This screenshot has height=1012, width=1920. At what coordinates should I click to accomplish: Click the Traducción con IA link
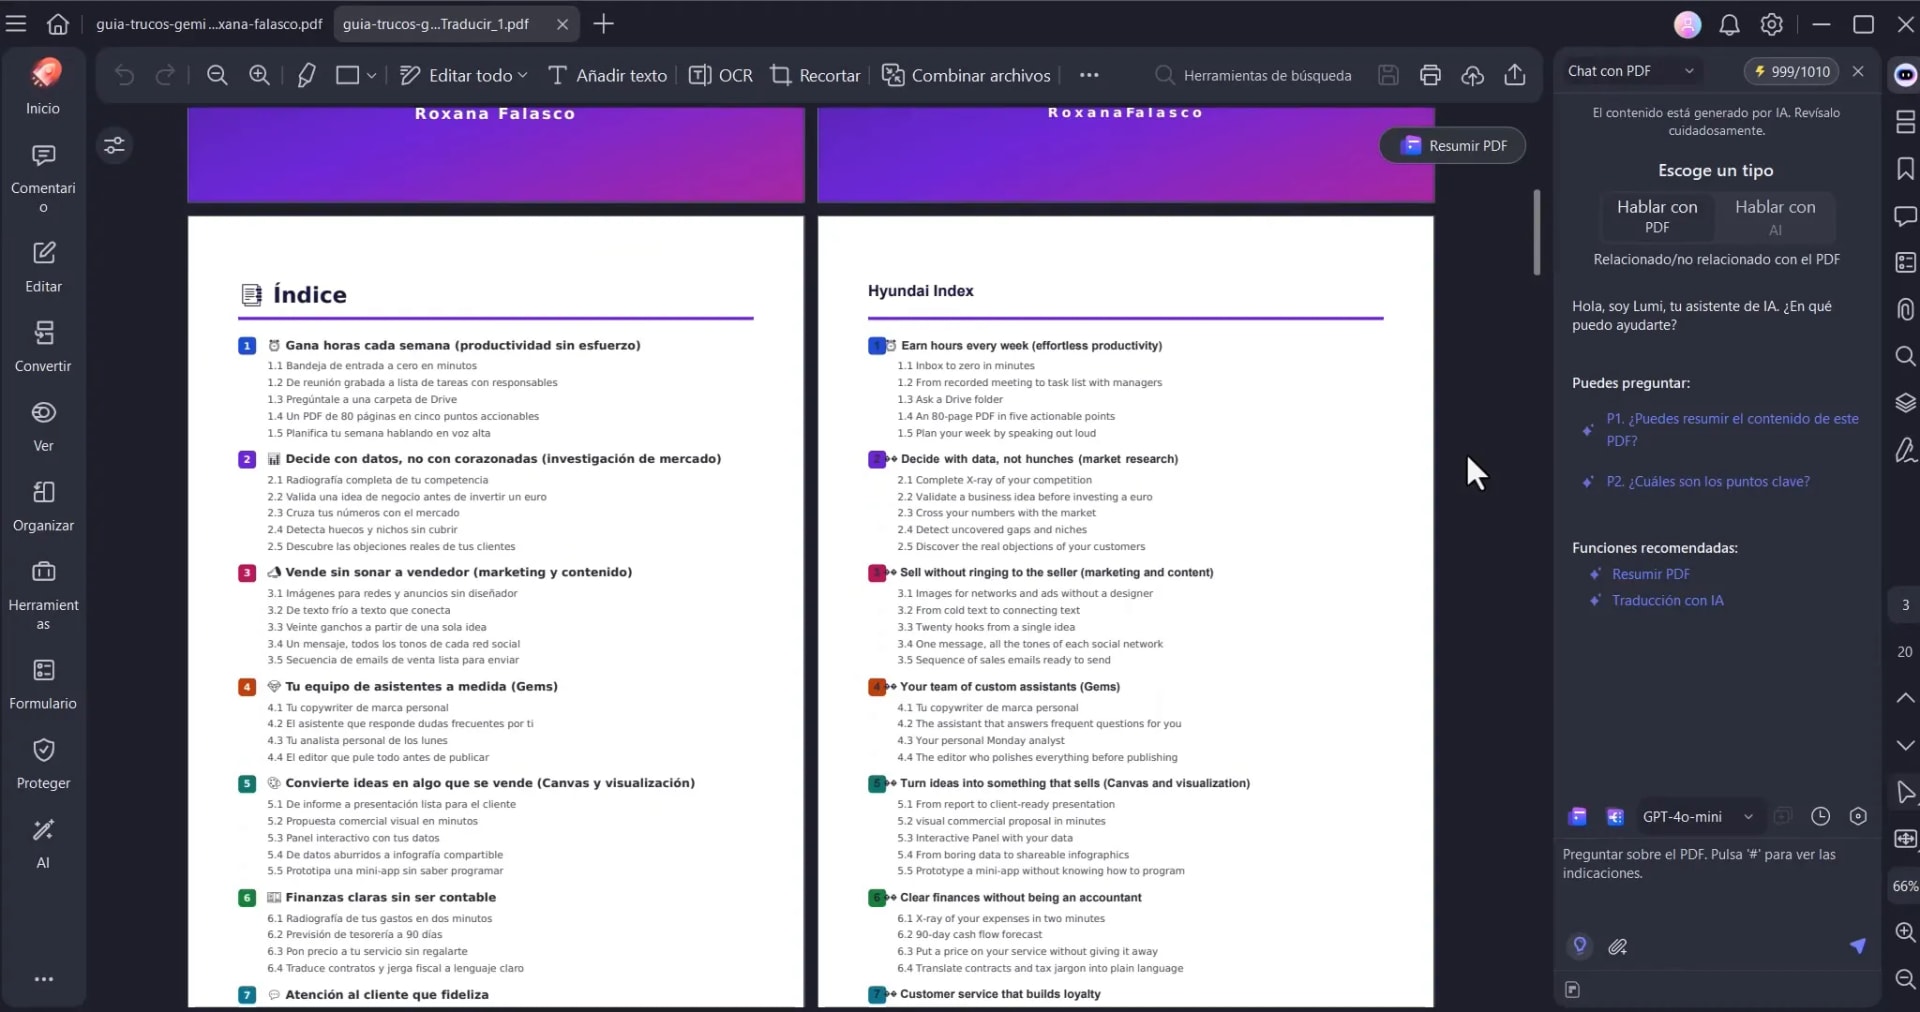coord(1667,600)
